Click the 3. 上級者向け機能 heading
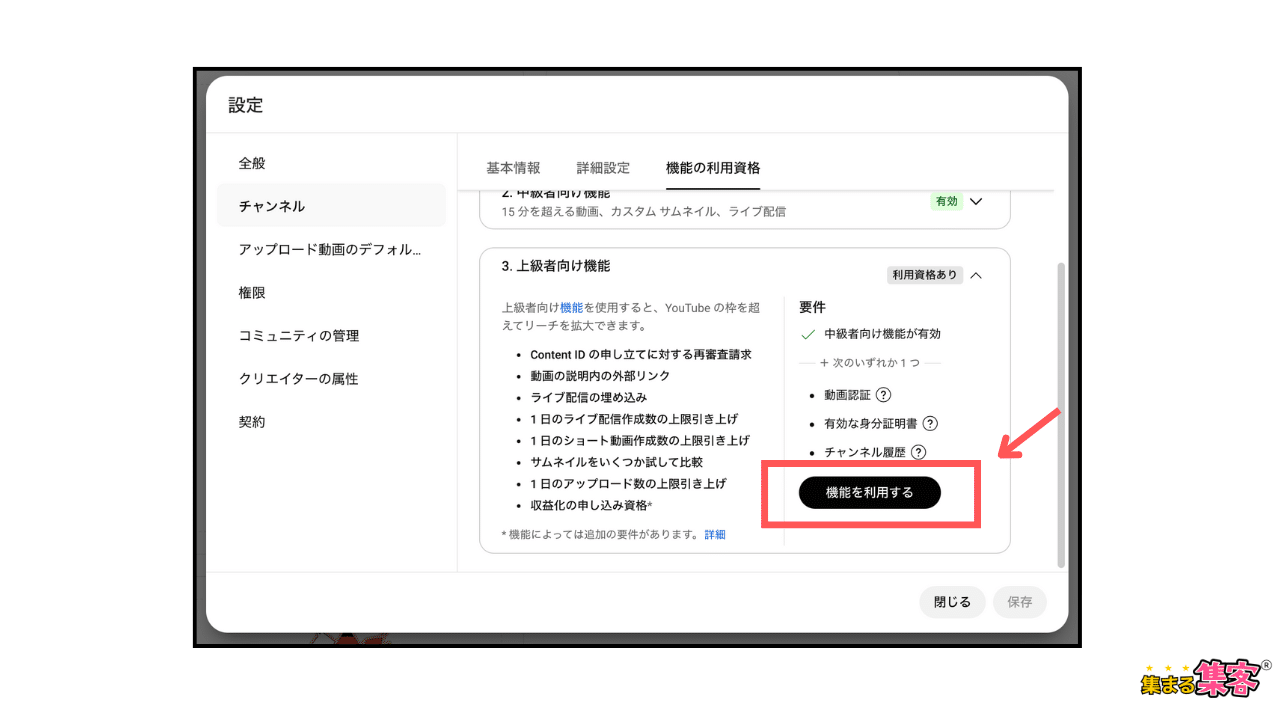Viewport: 1280px width, 720px height. point(556,266)
